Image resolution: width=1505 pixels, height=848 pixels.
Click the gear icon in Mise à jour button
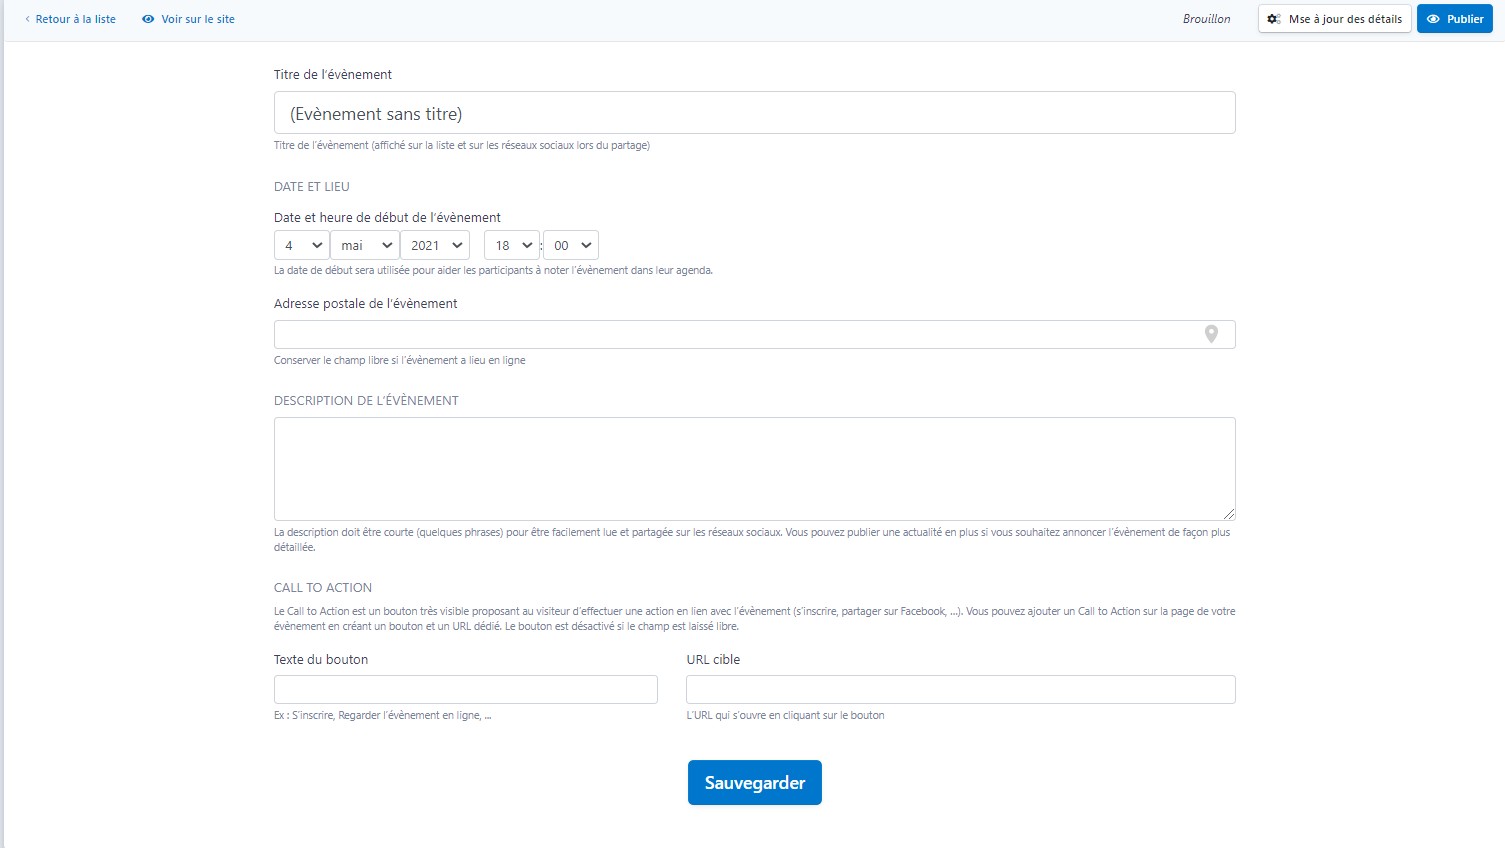click(1274, 19)
